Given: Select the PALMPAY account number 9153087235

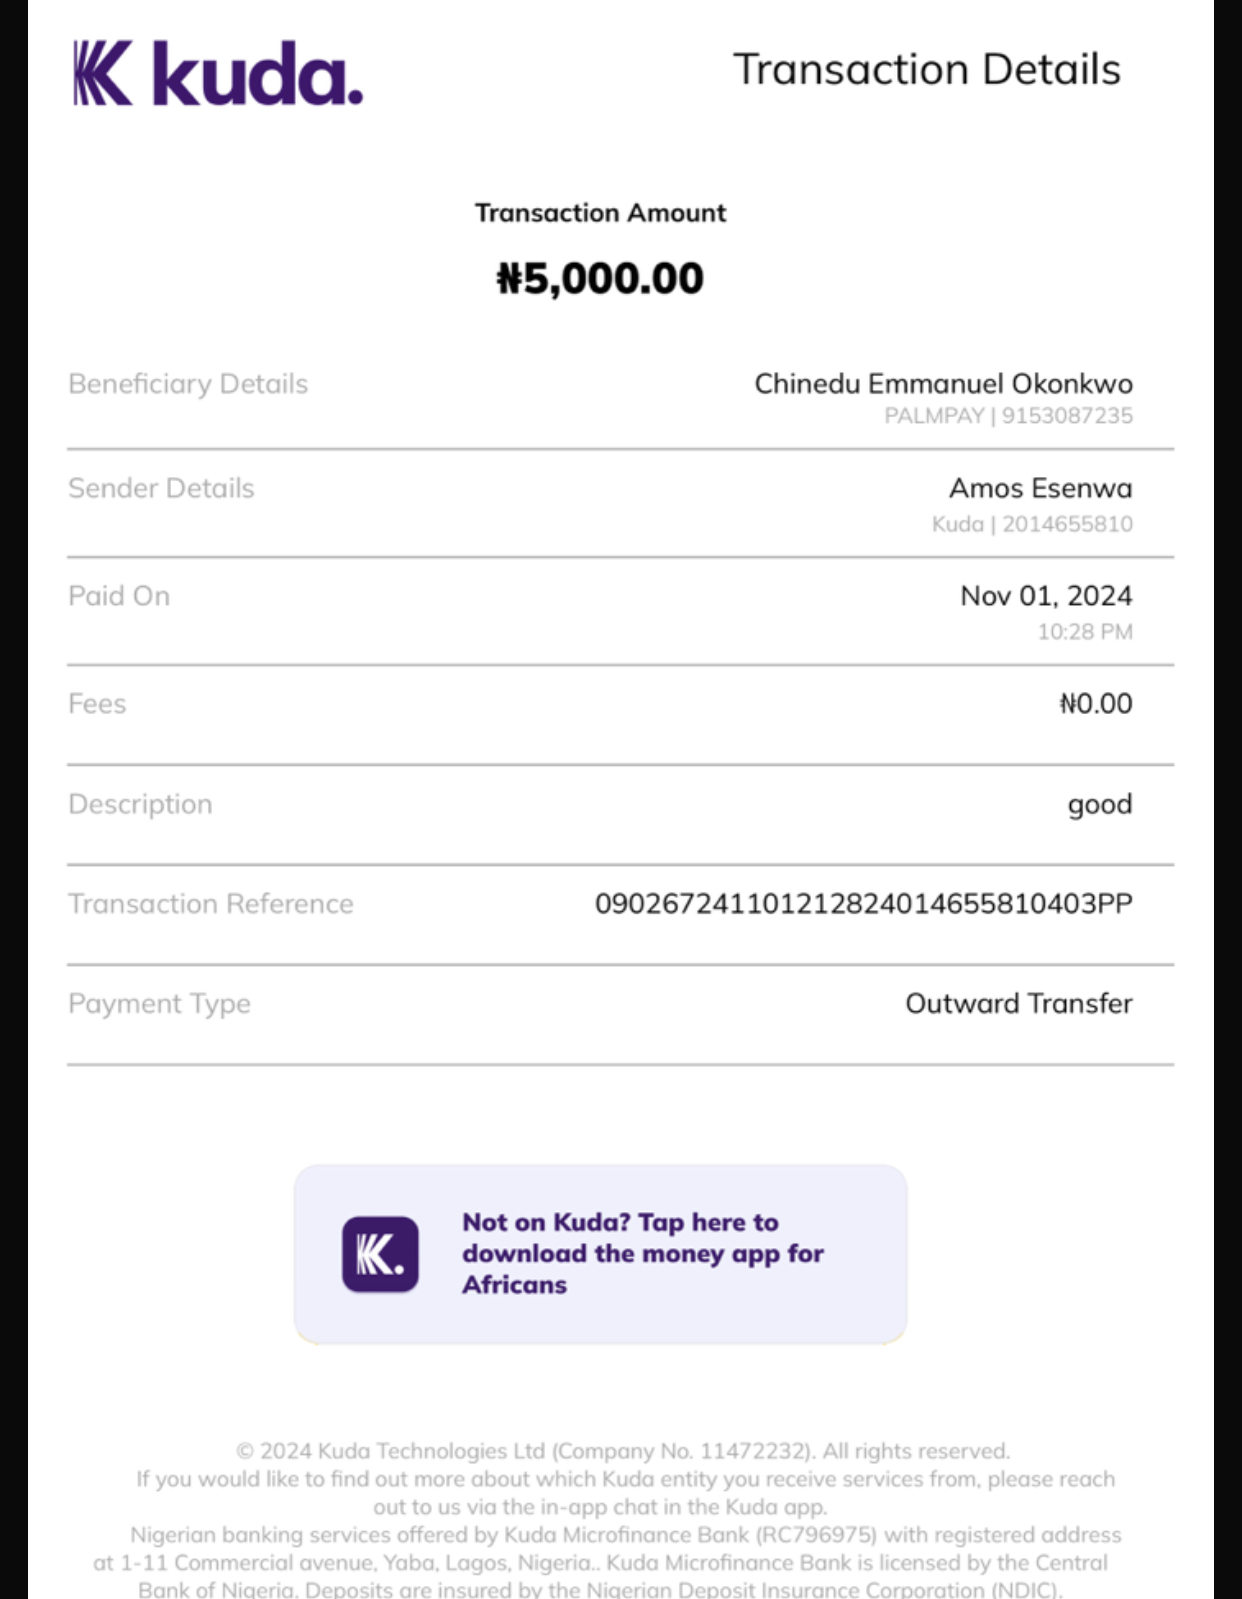Looking at the screenshot, I should coord(1067,416).
